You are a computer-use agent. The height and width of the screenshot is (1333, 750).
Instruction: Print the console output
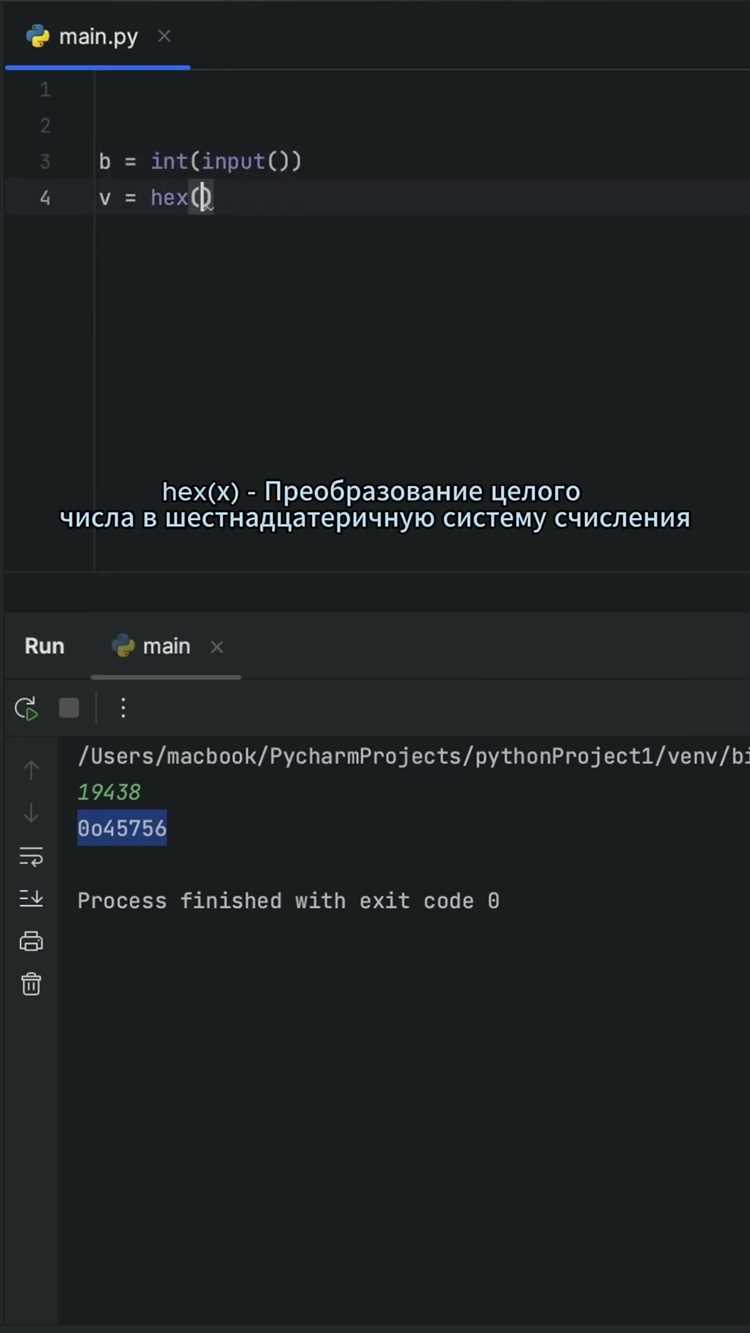click(31, 941)
